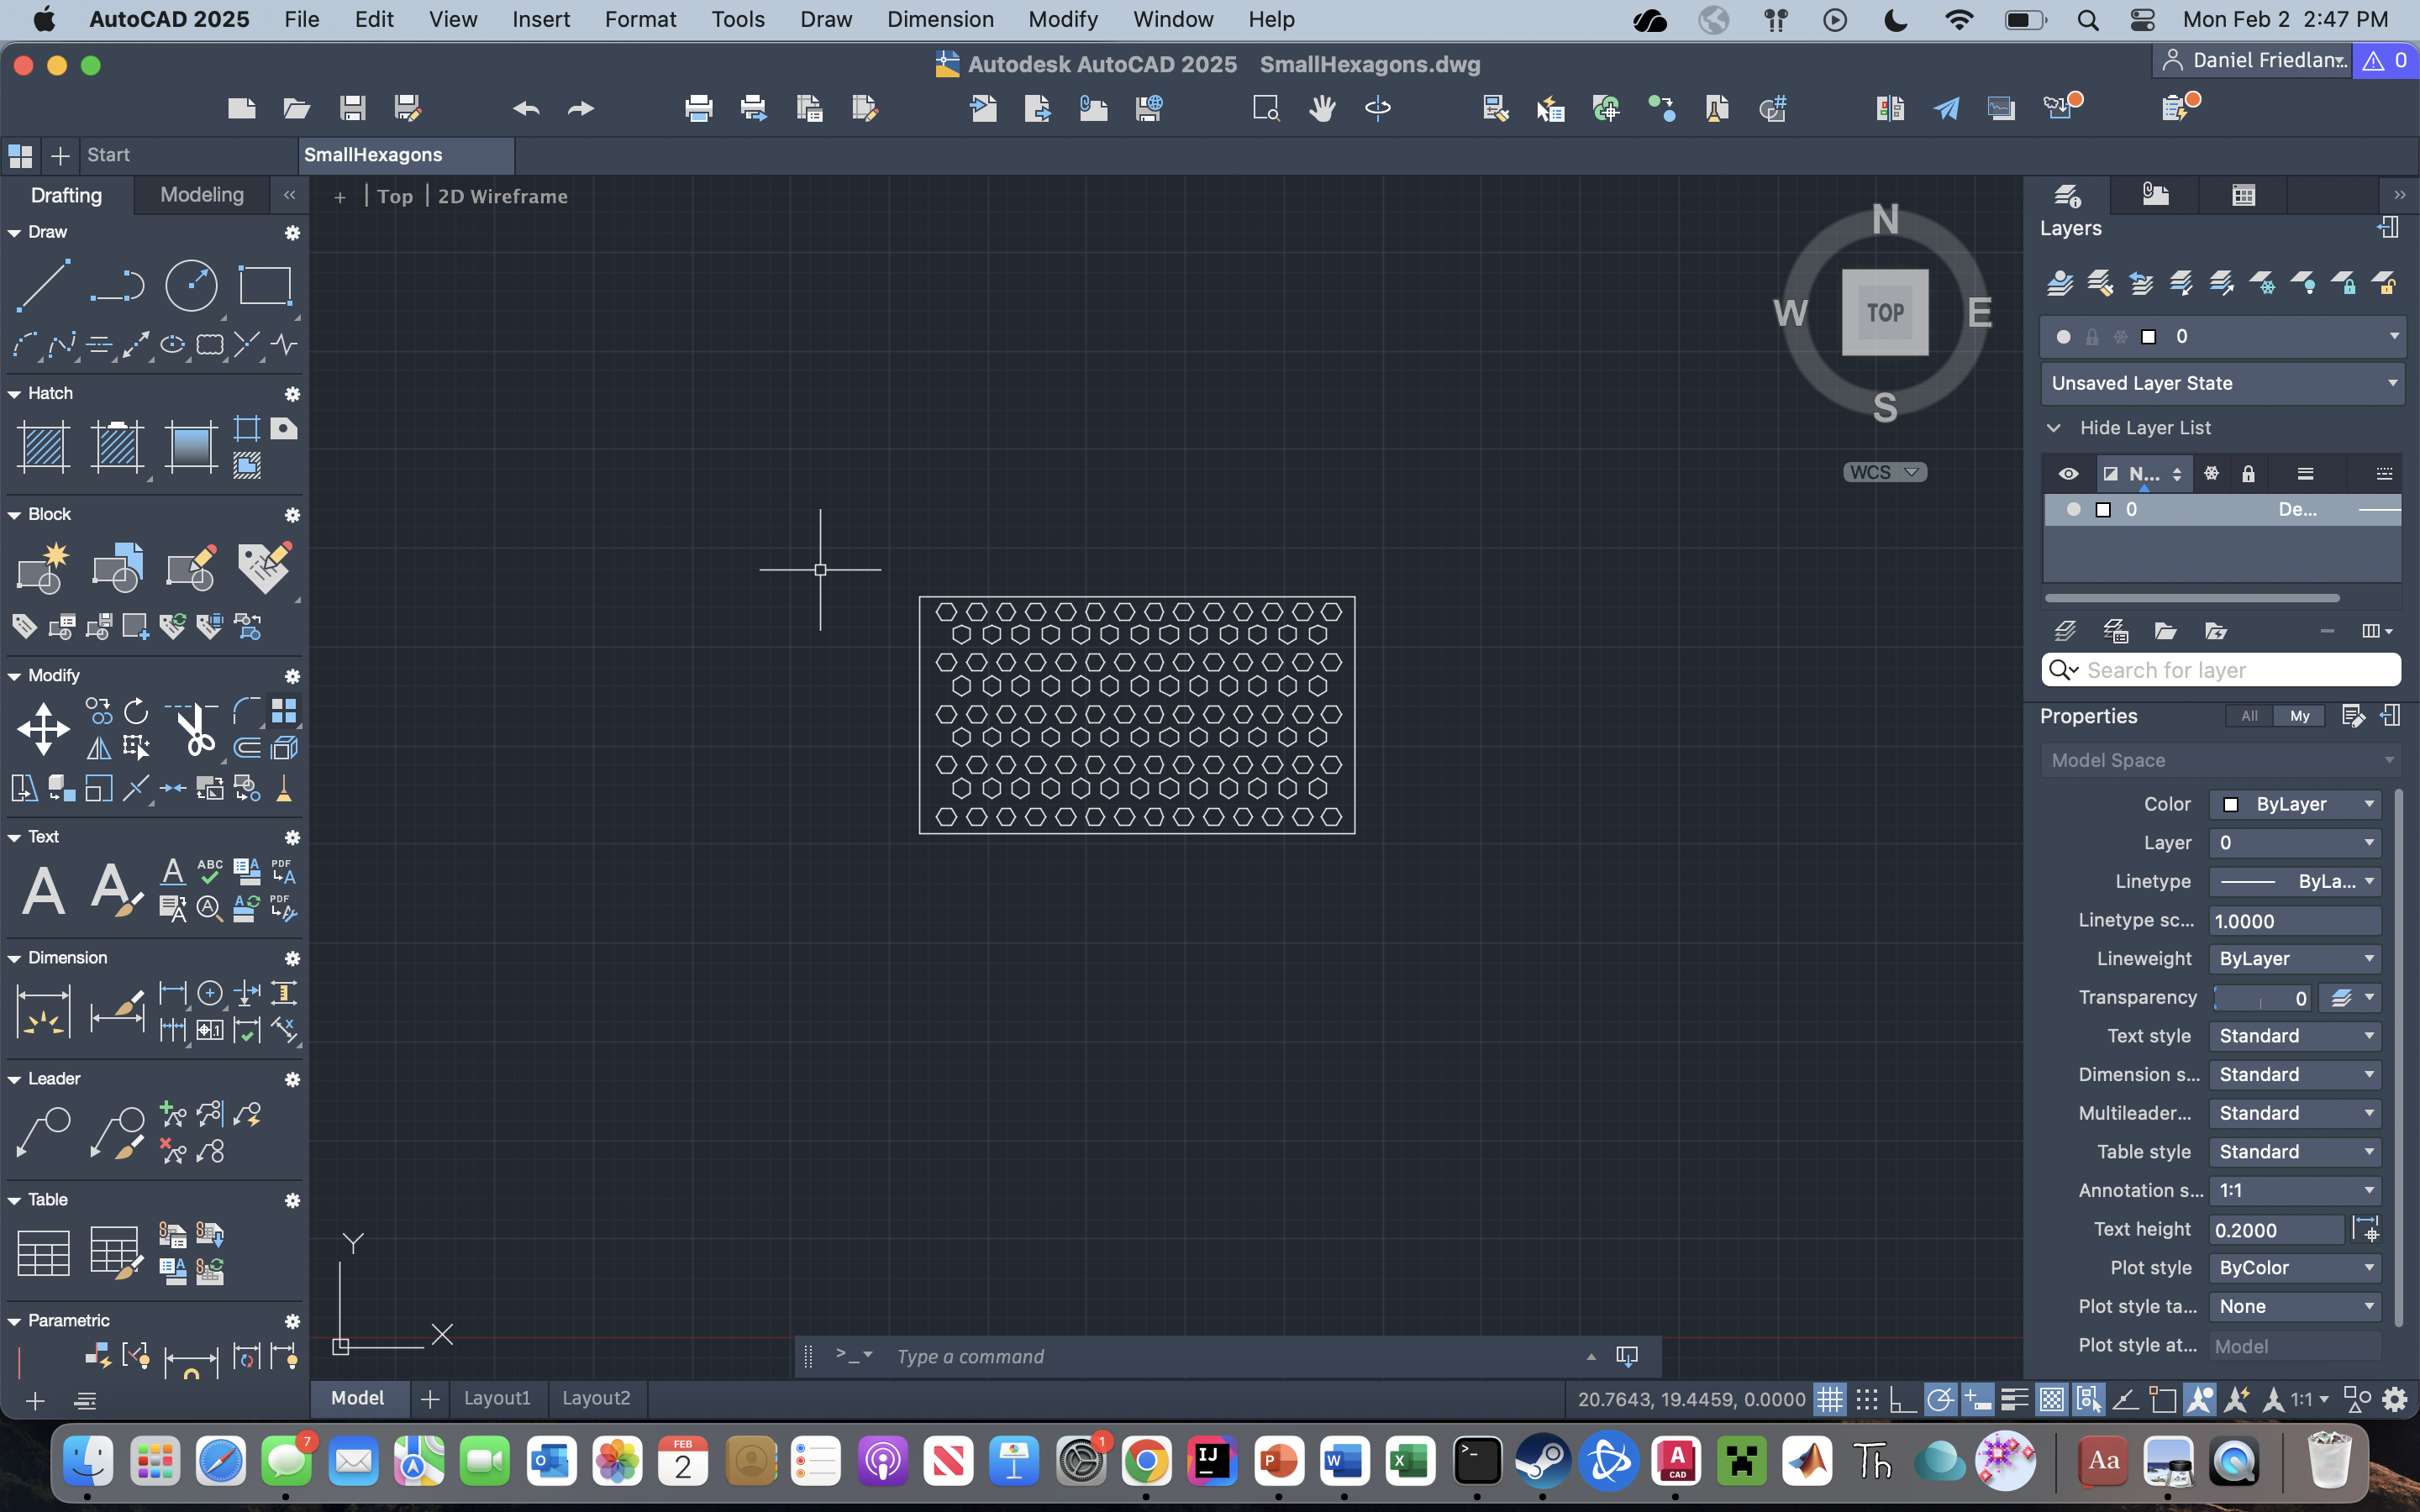Switch to the Modeling tab
Screen dimensions: 2420x1512
click(201, 194)
